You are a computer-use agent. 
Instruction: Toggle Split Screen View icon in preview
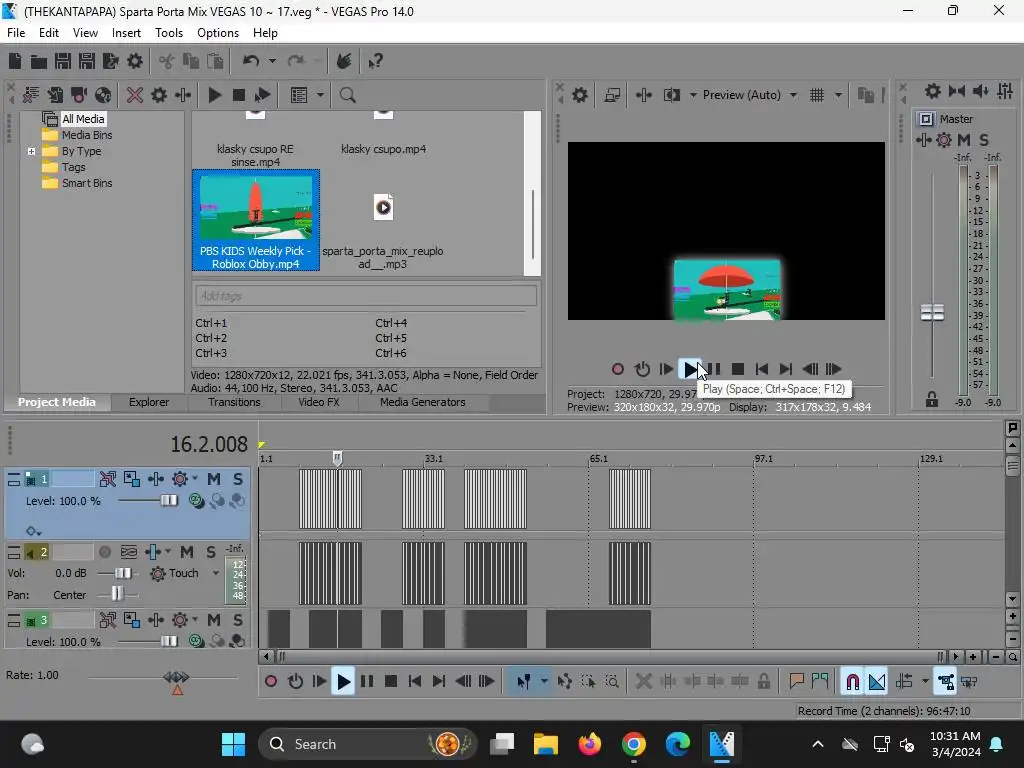pyautogui.click(x=672, y=95)
